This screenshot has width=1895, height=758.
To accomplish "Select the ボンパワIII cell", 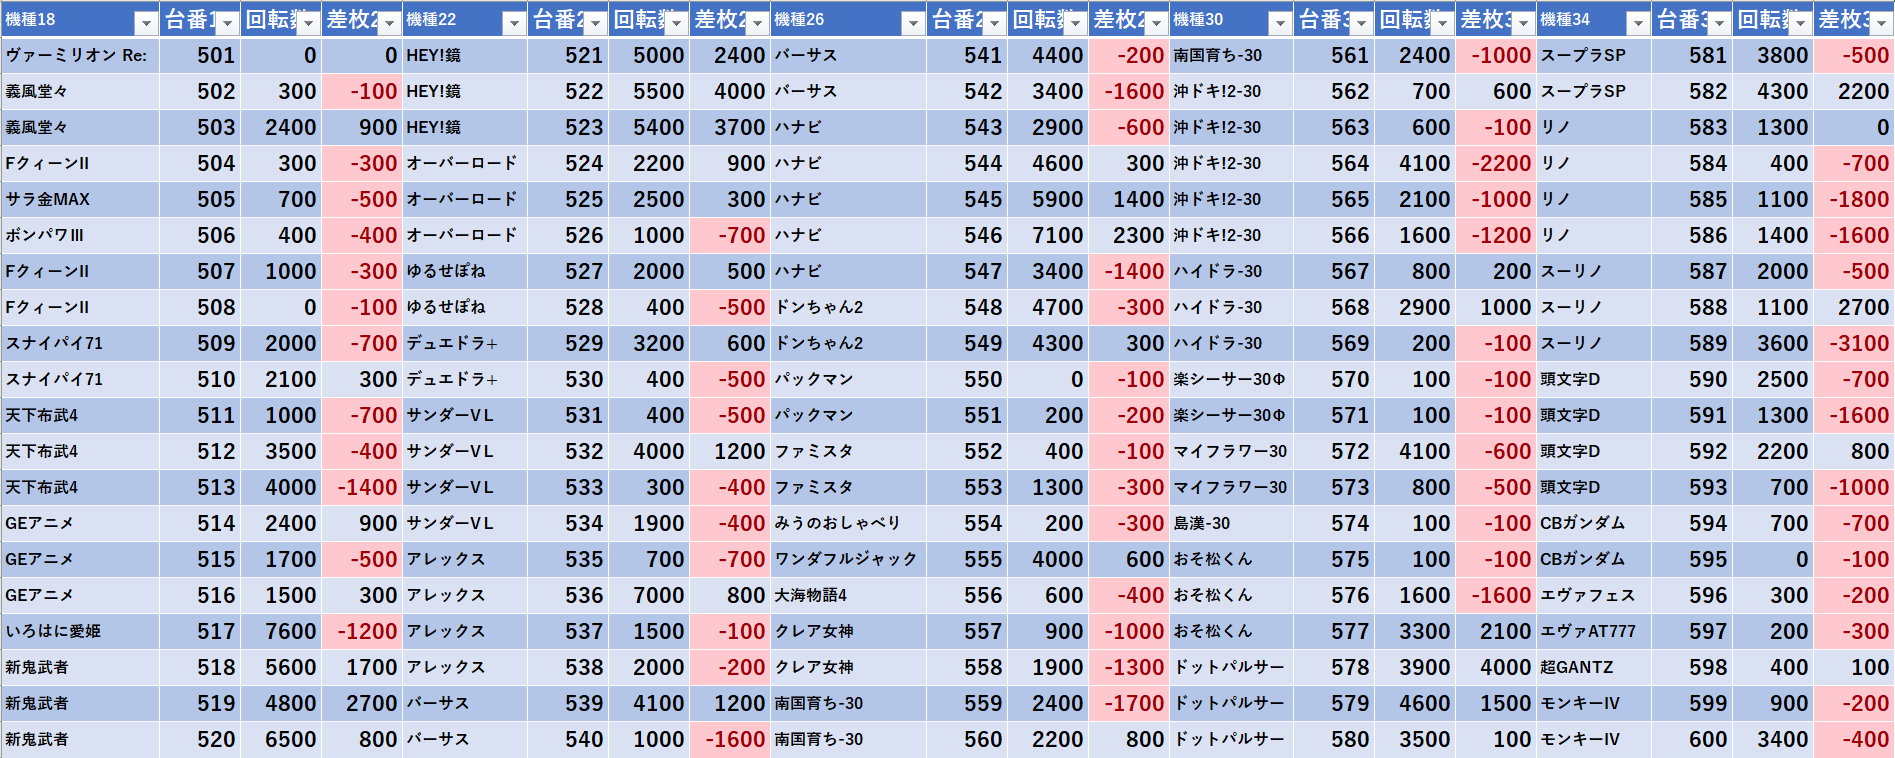I will coord(80,236).
